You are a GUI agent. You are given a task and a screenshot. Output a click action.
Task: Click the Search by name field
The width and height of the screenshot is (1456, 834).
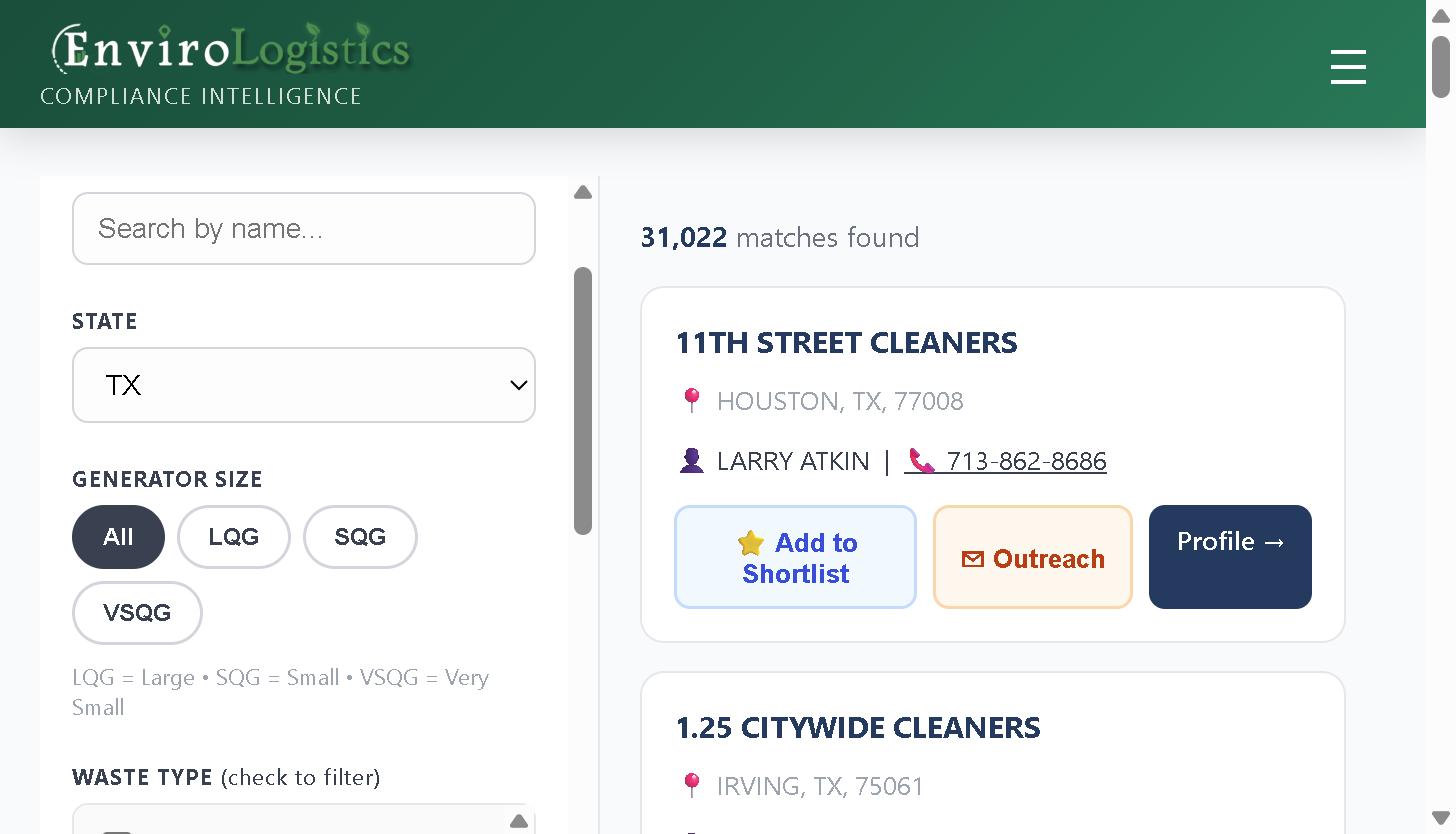(x=304, y=229)
